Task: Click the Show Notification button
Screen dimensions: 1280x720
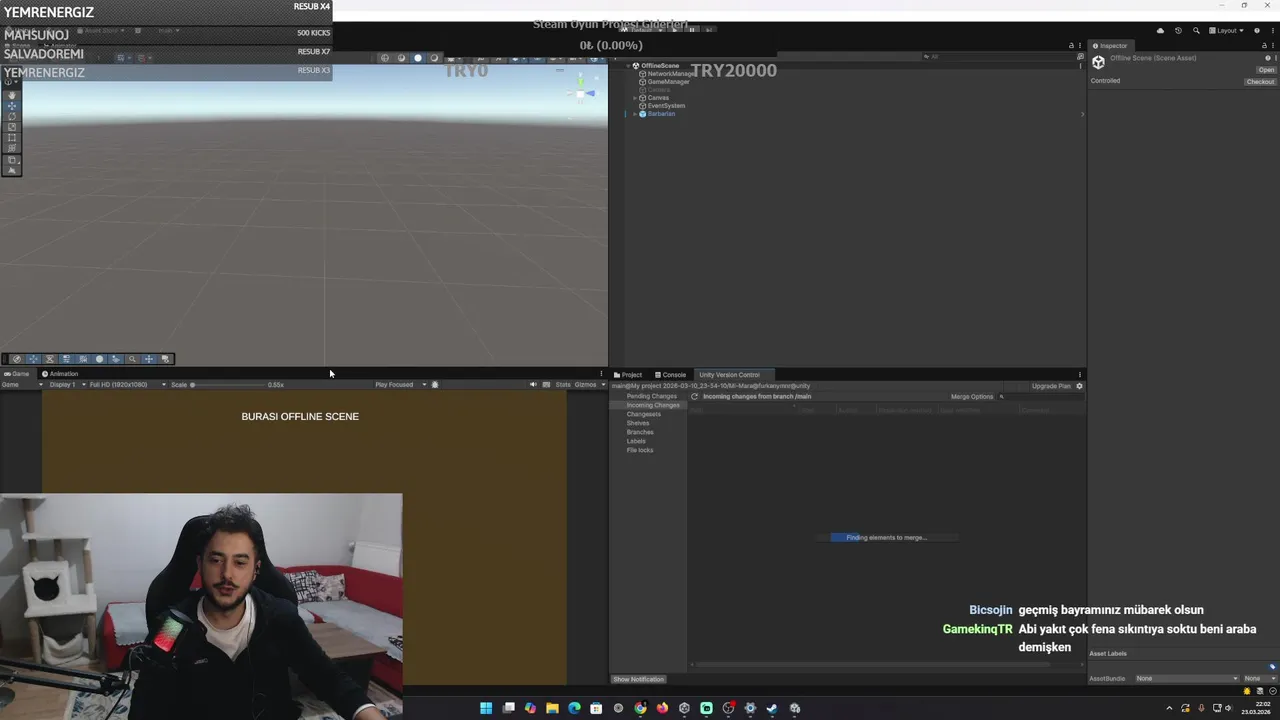Action: tap(638, 679)
